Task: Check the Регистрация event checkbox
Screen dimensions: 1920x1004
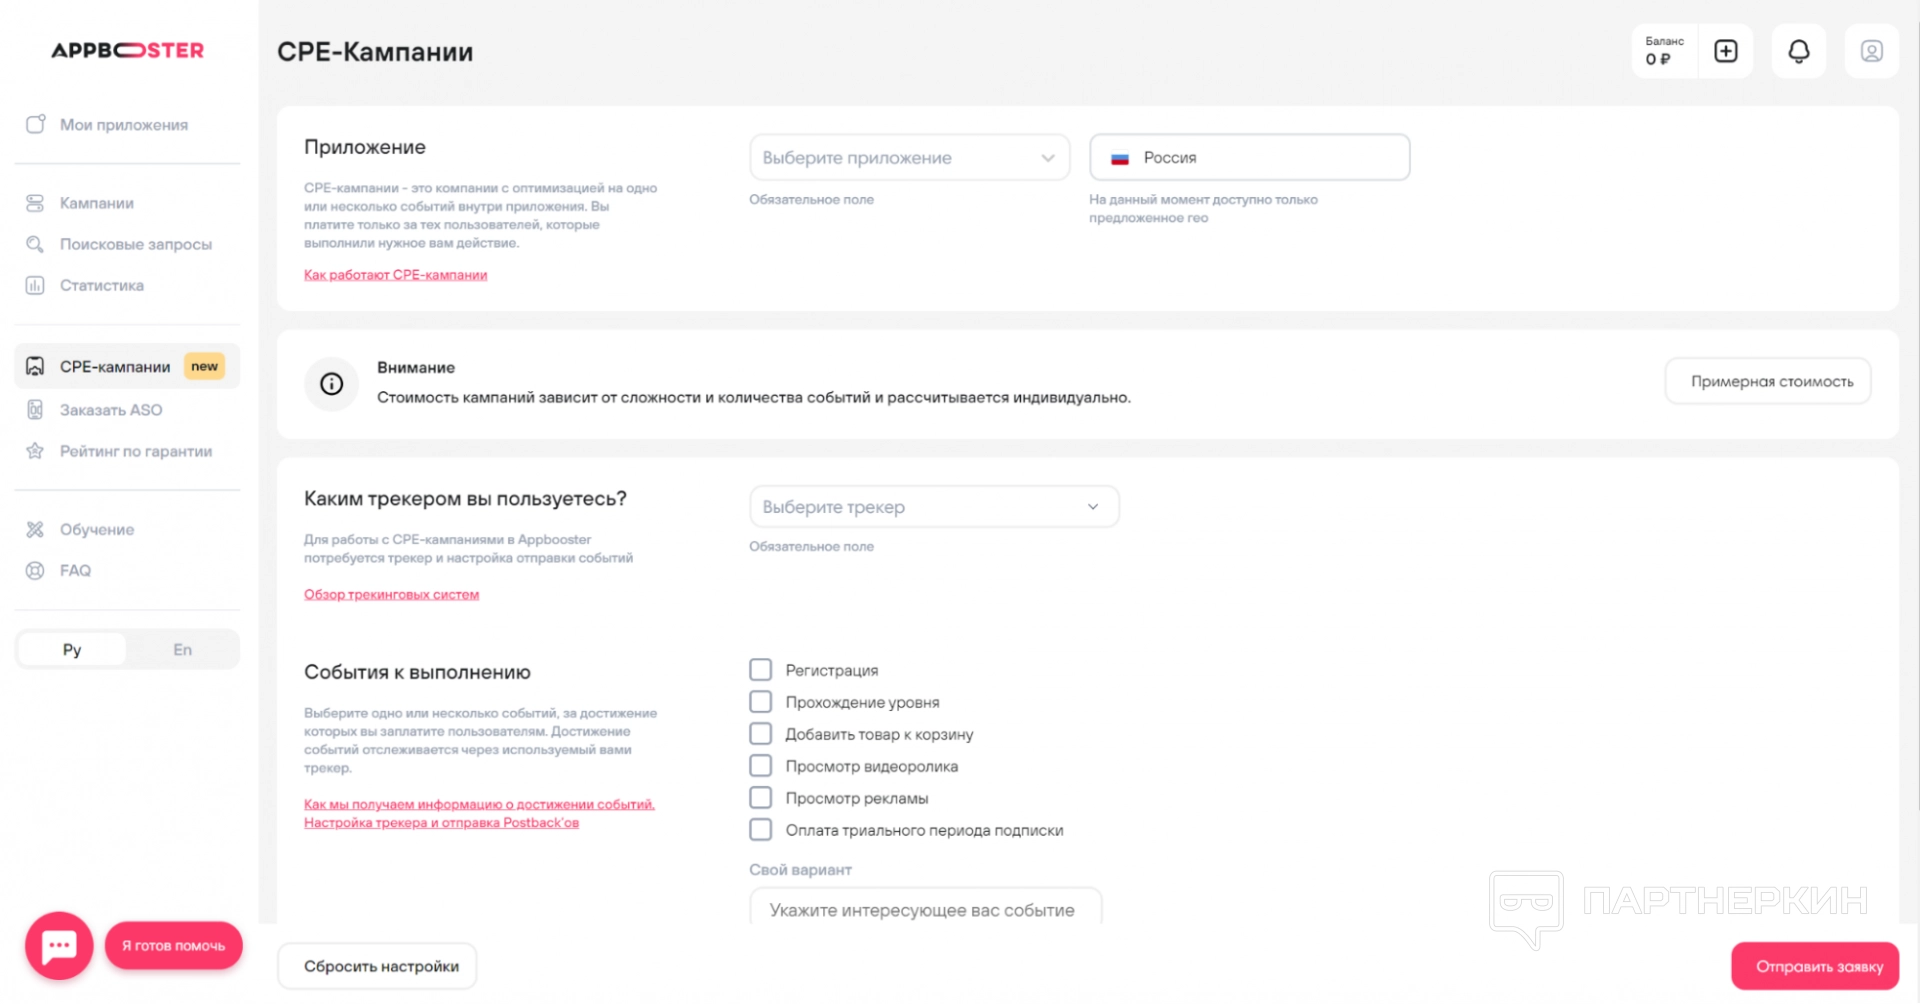Action: tap(761, 670)
